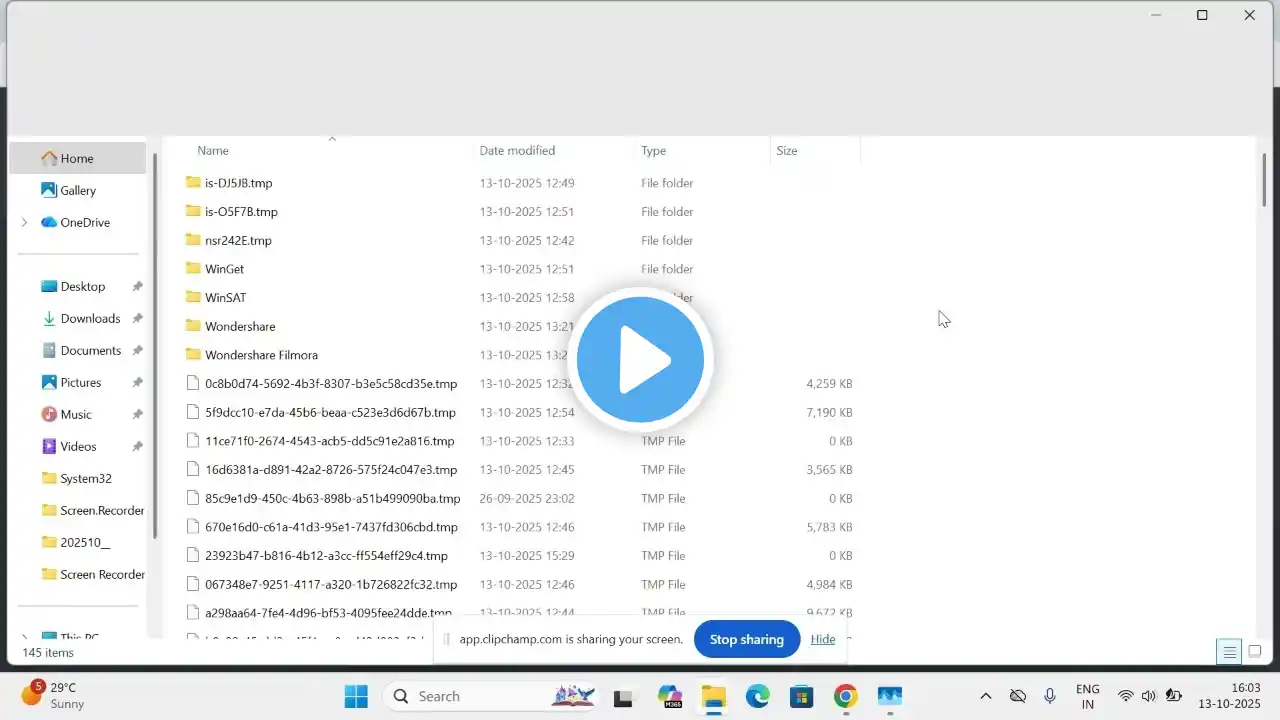The image size is (1280, 720).
Task: Click the microphone icon in system tray
Action: click(x=1050, y=696)
